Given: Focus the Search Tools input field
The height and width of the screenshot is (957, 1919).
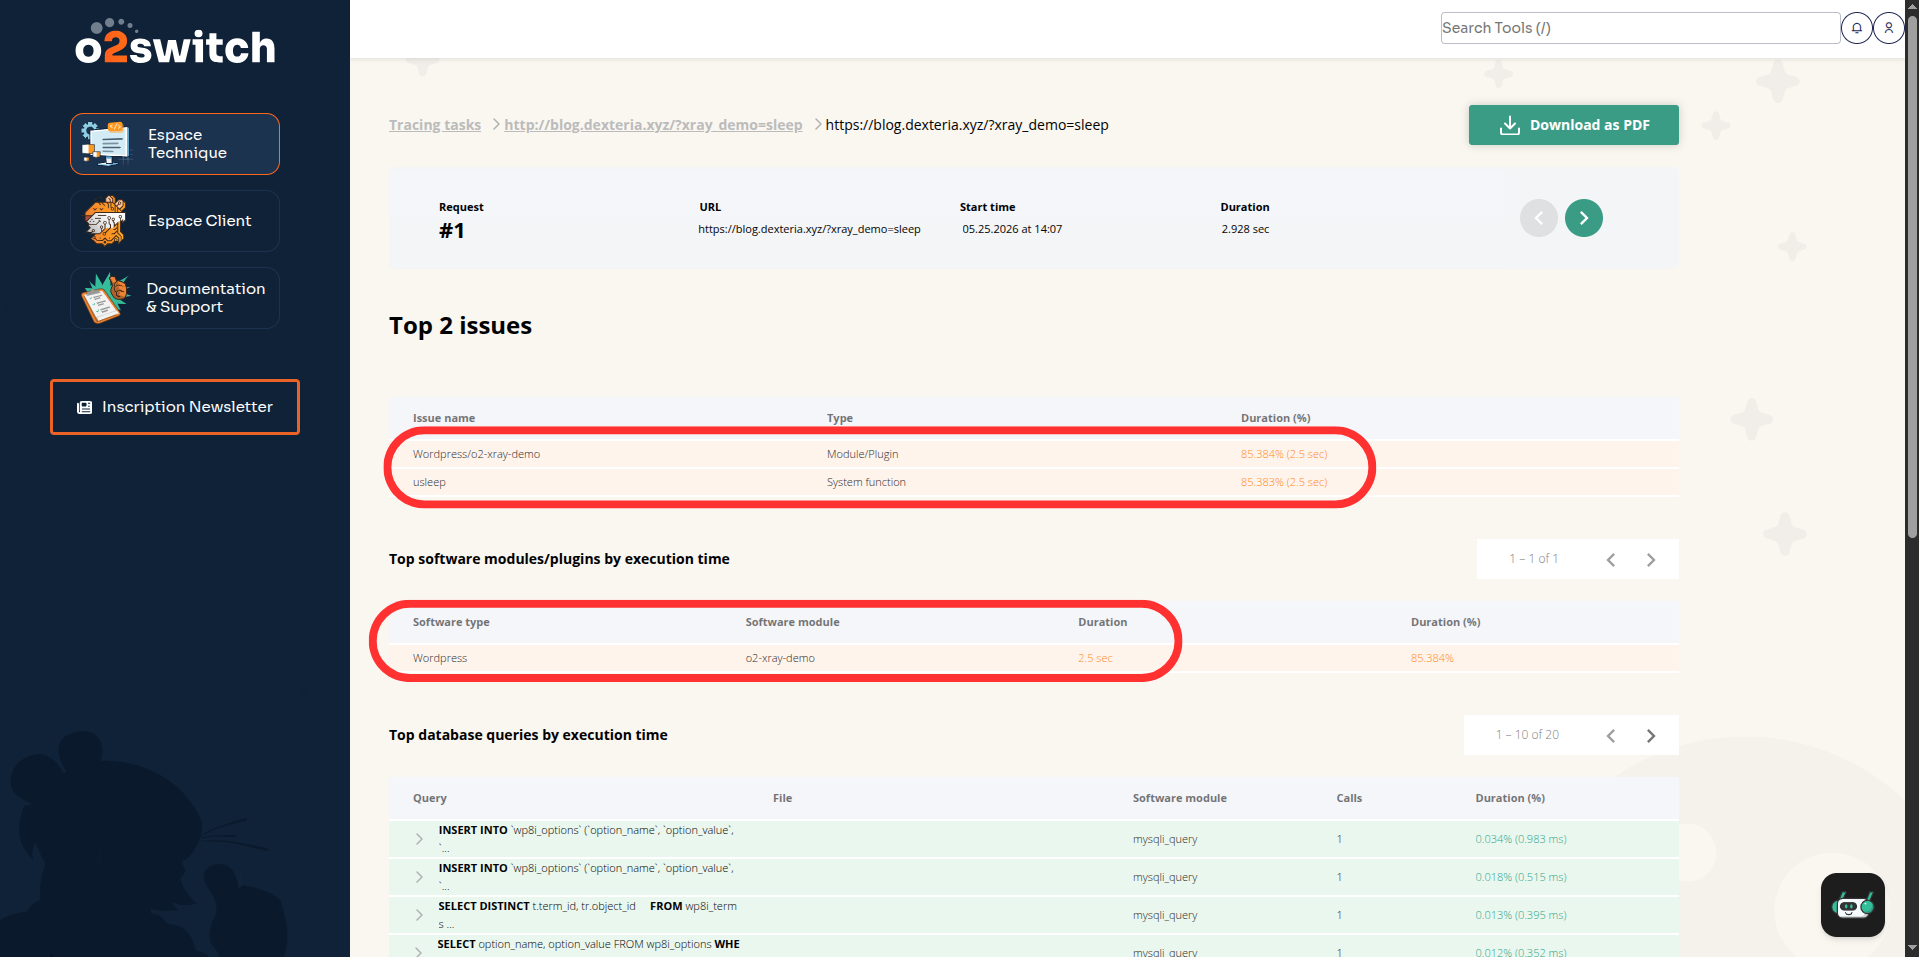Looking at the screenshot, I should point(1640,28).
